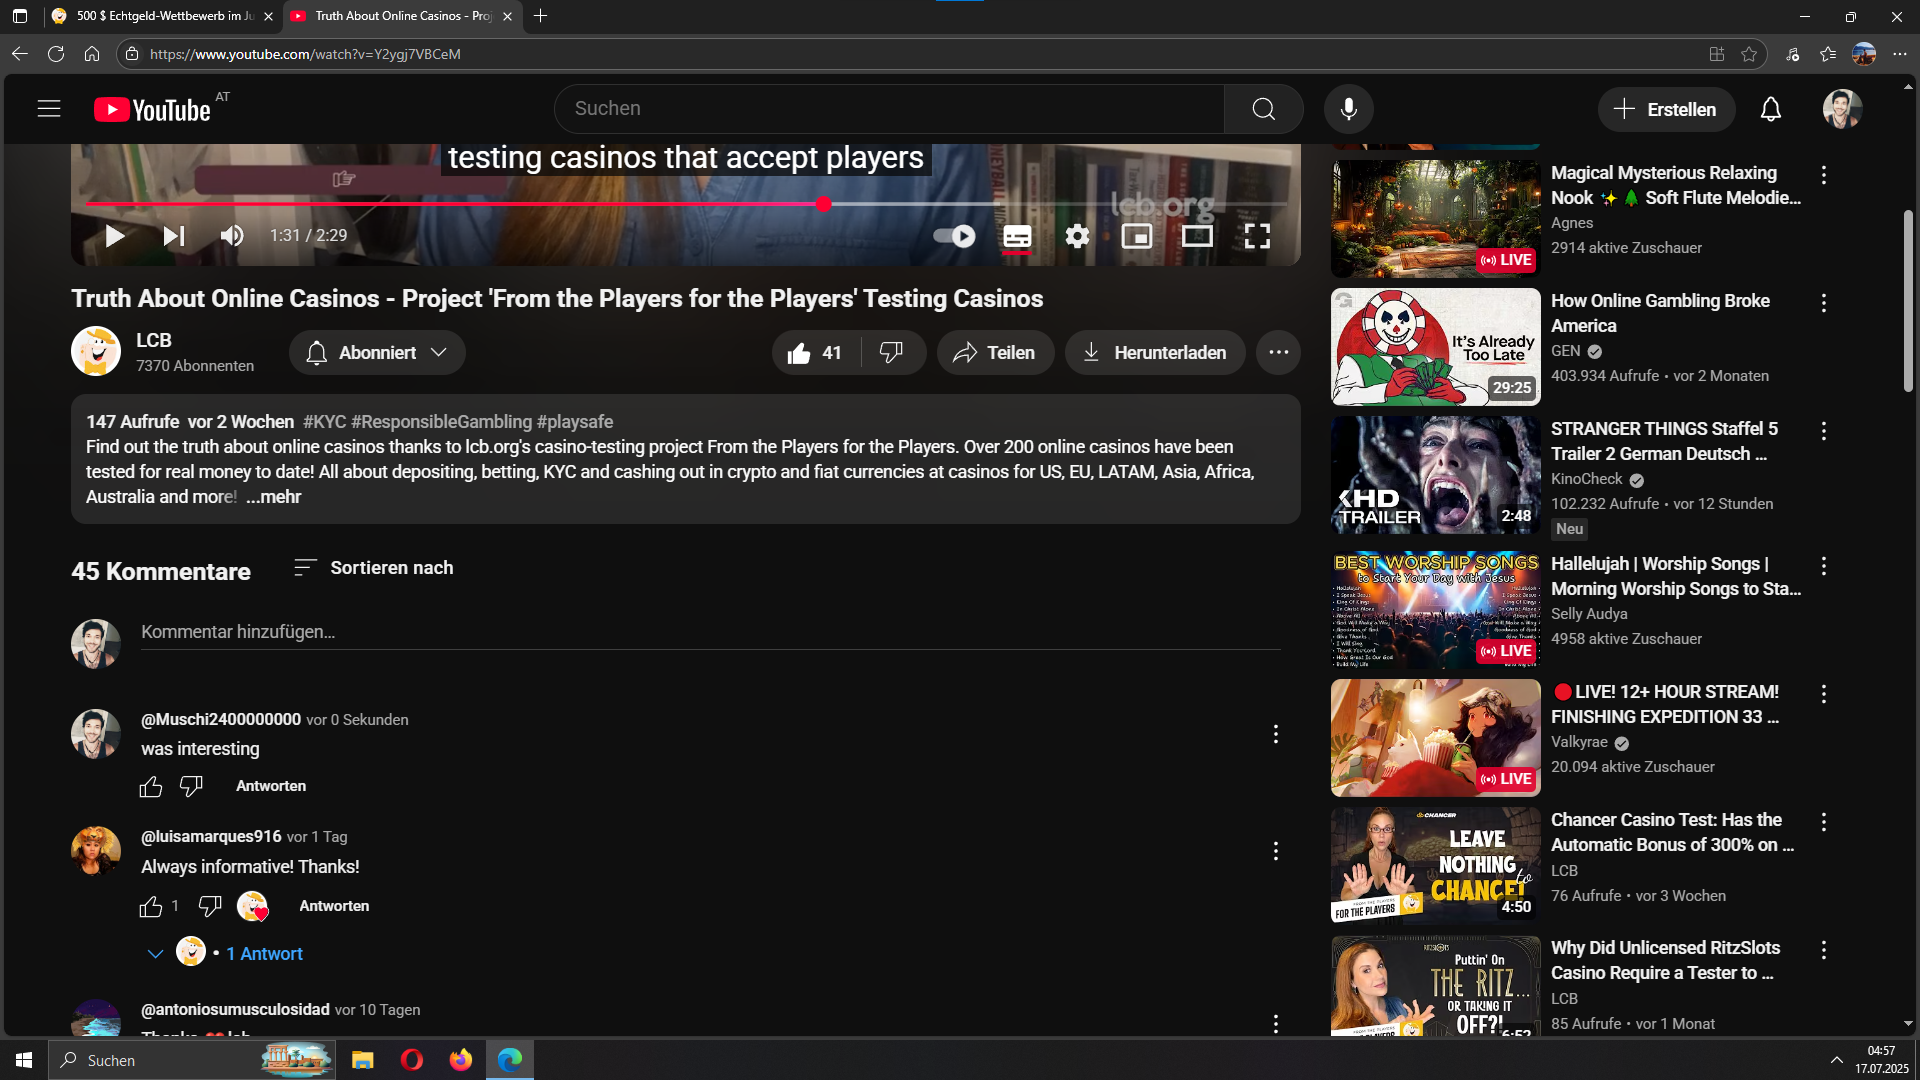Open Edge settings and more menu

pyautogui.click(x=1899, y=54)
